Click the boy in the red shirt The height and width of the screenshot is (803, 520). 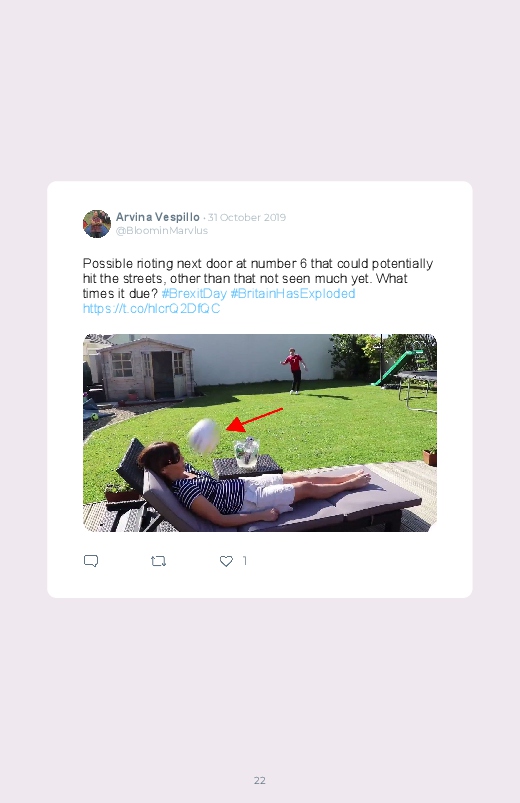click(294, 371)
